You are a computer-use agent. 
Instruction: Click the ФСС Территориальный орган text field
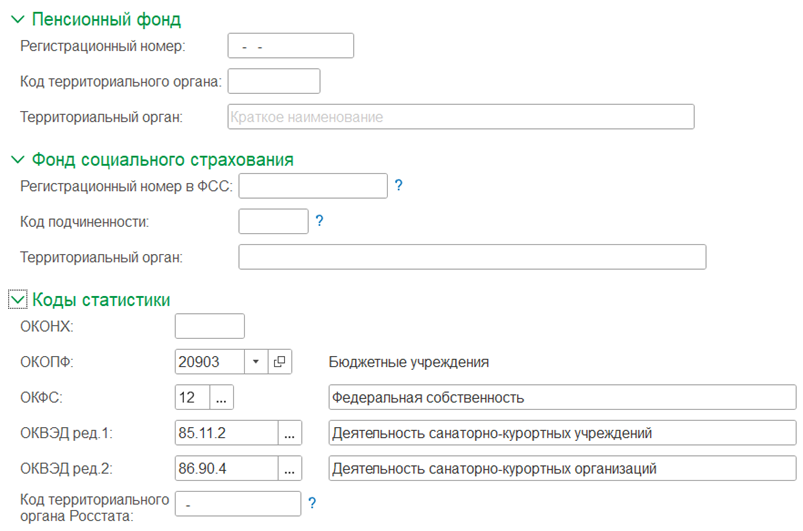tap(472, 257)
